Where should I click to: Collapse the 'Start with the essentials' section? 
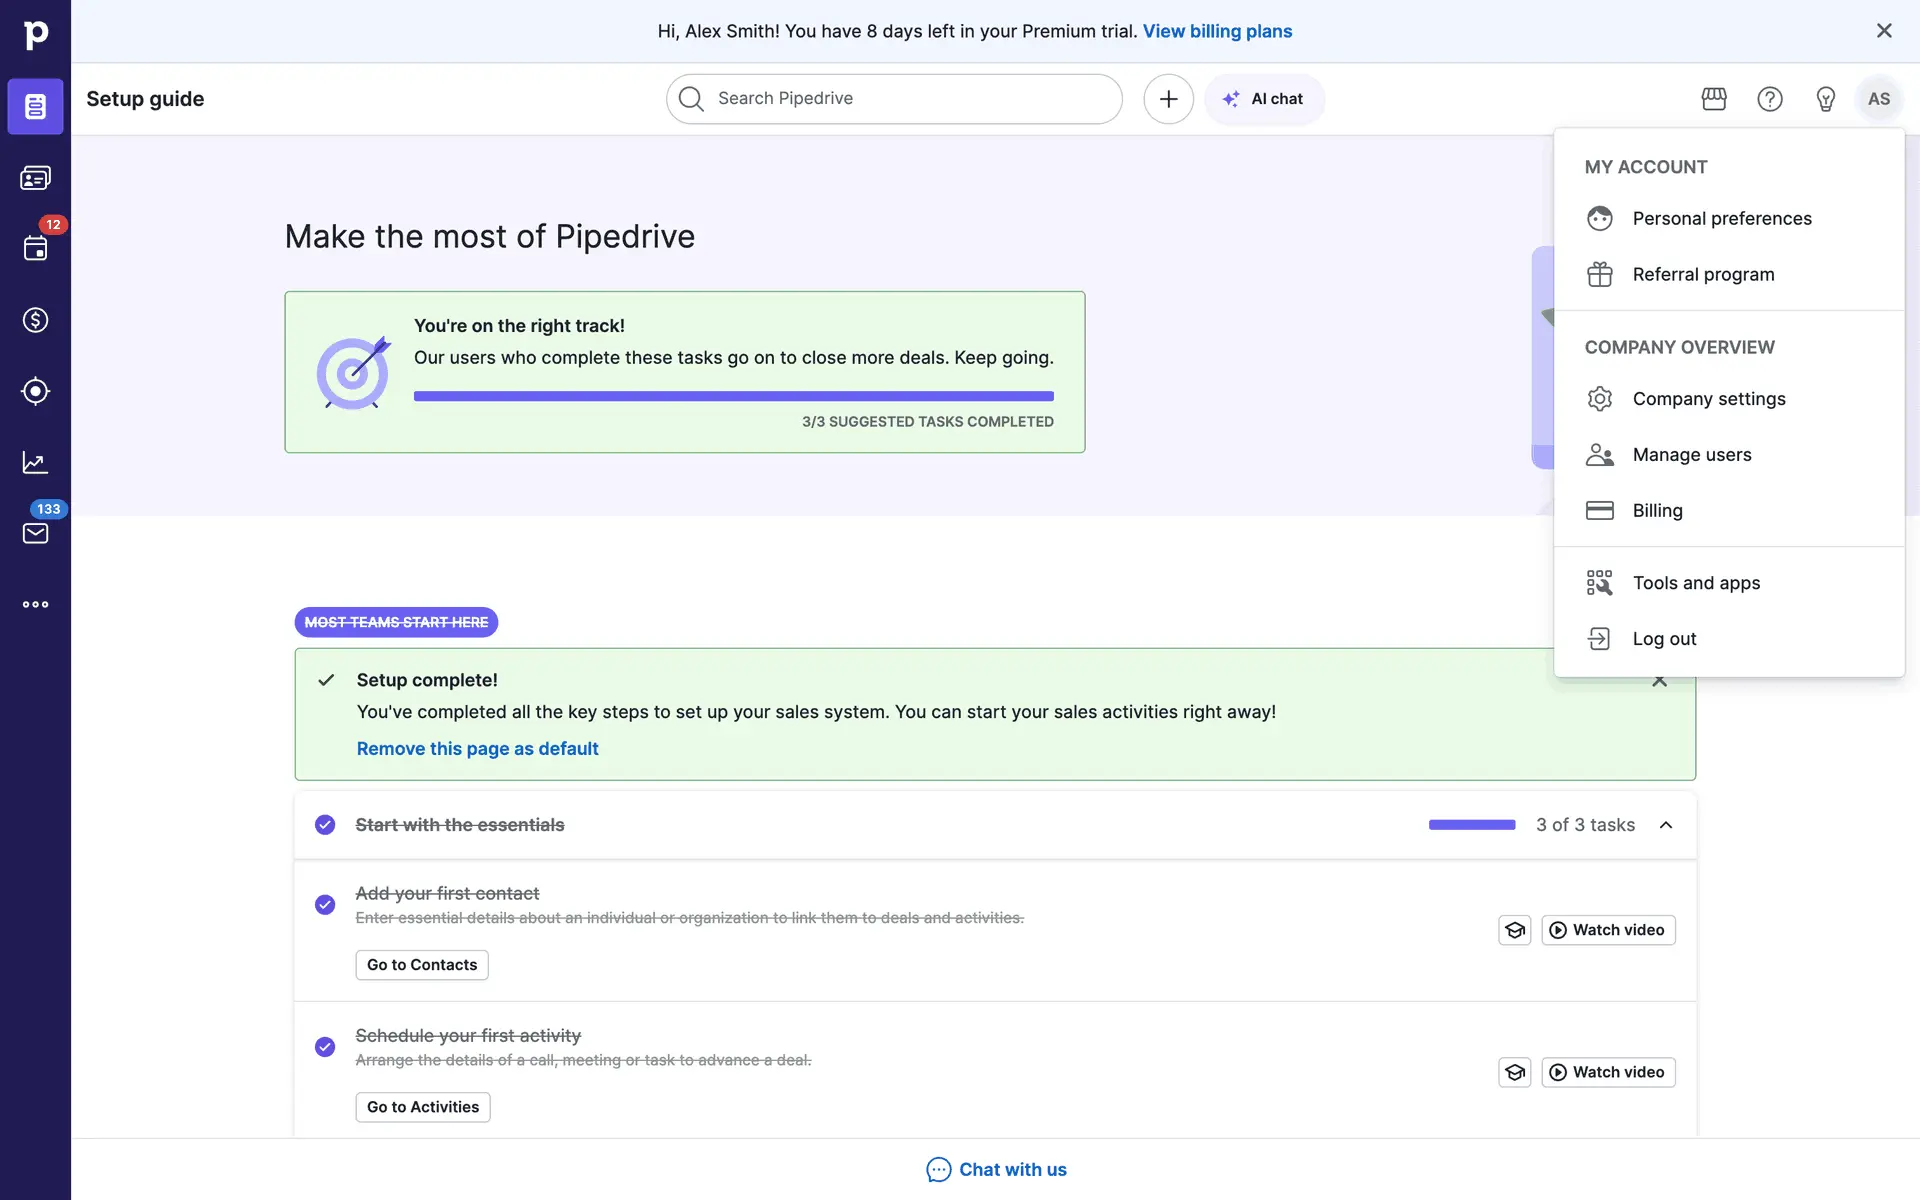point(1666,825)
